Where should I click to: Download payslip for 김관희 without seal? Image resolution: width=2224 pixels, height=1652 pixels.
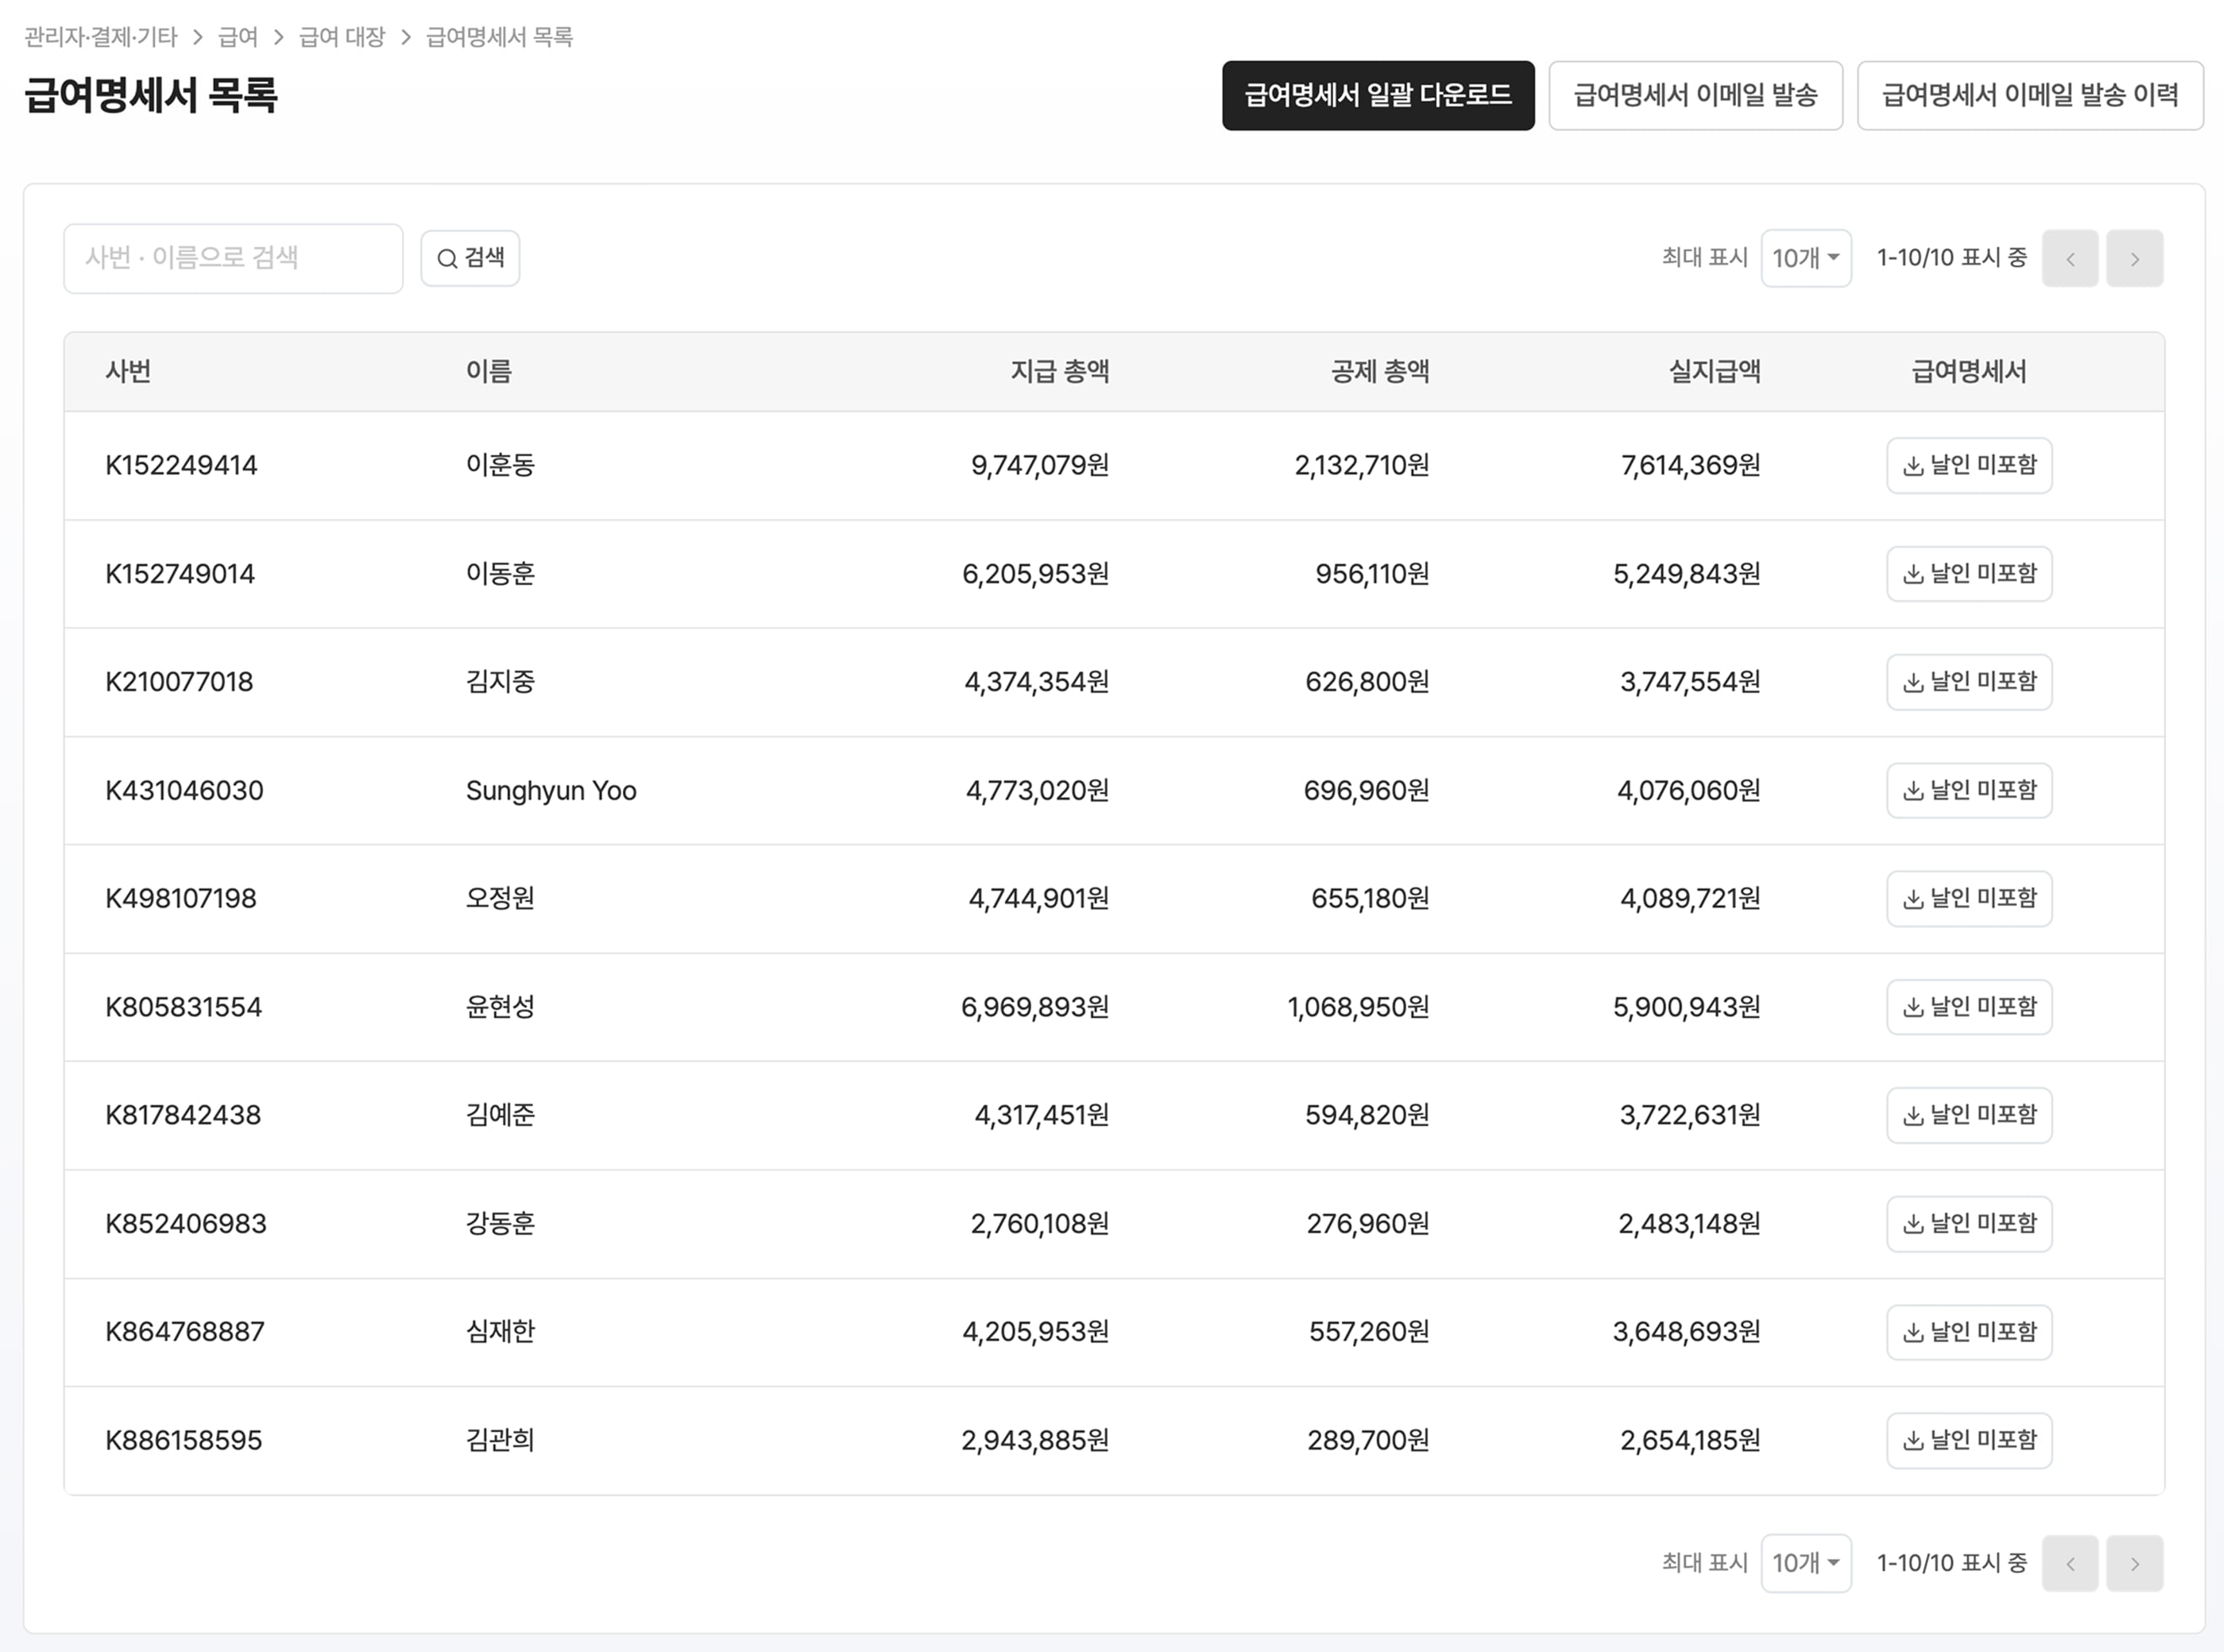(x=1968, y=1440)
